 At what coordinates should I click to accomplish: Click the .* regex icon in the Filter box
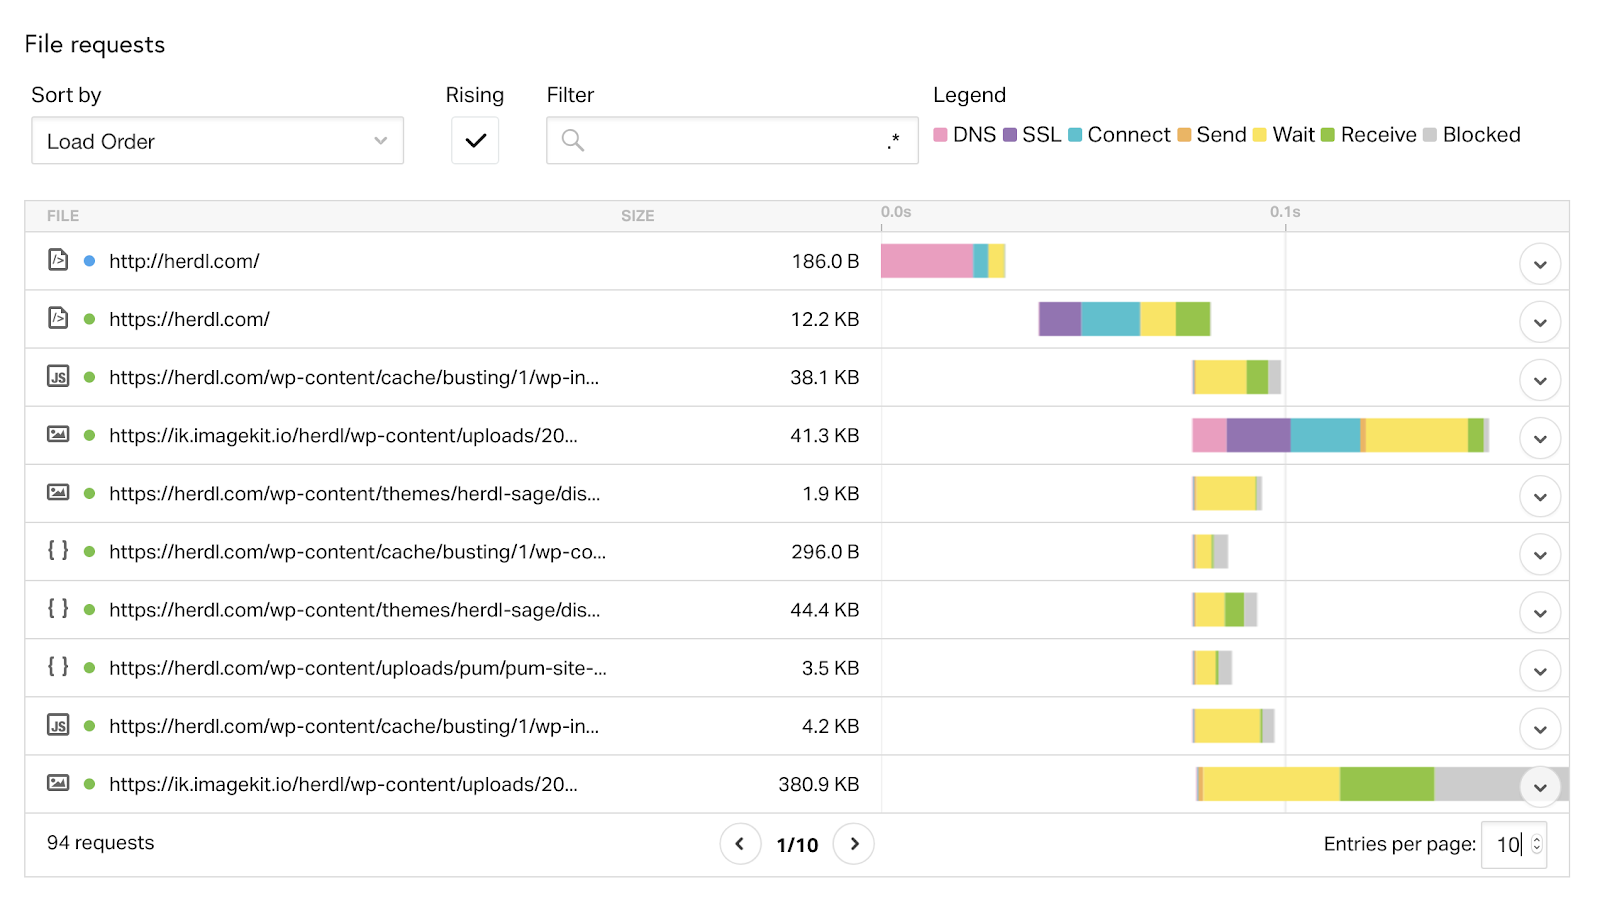[893, 140]
